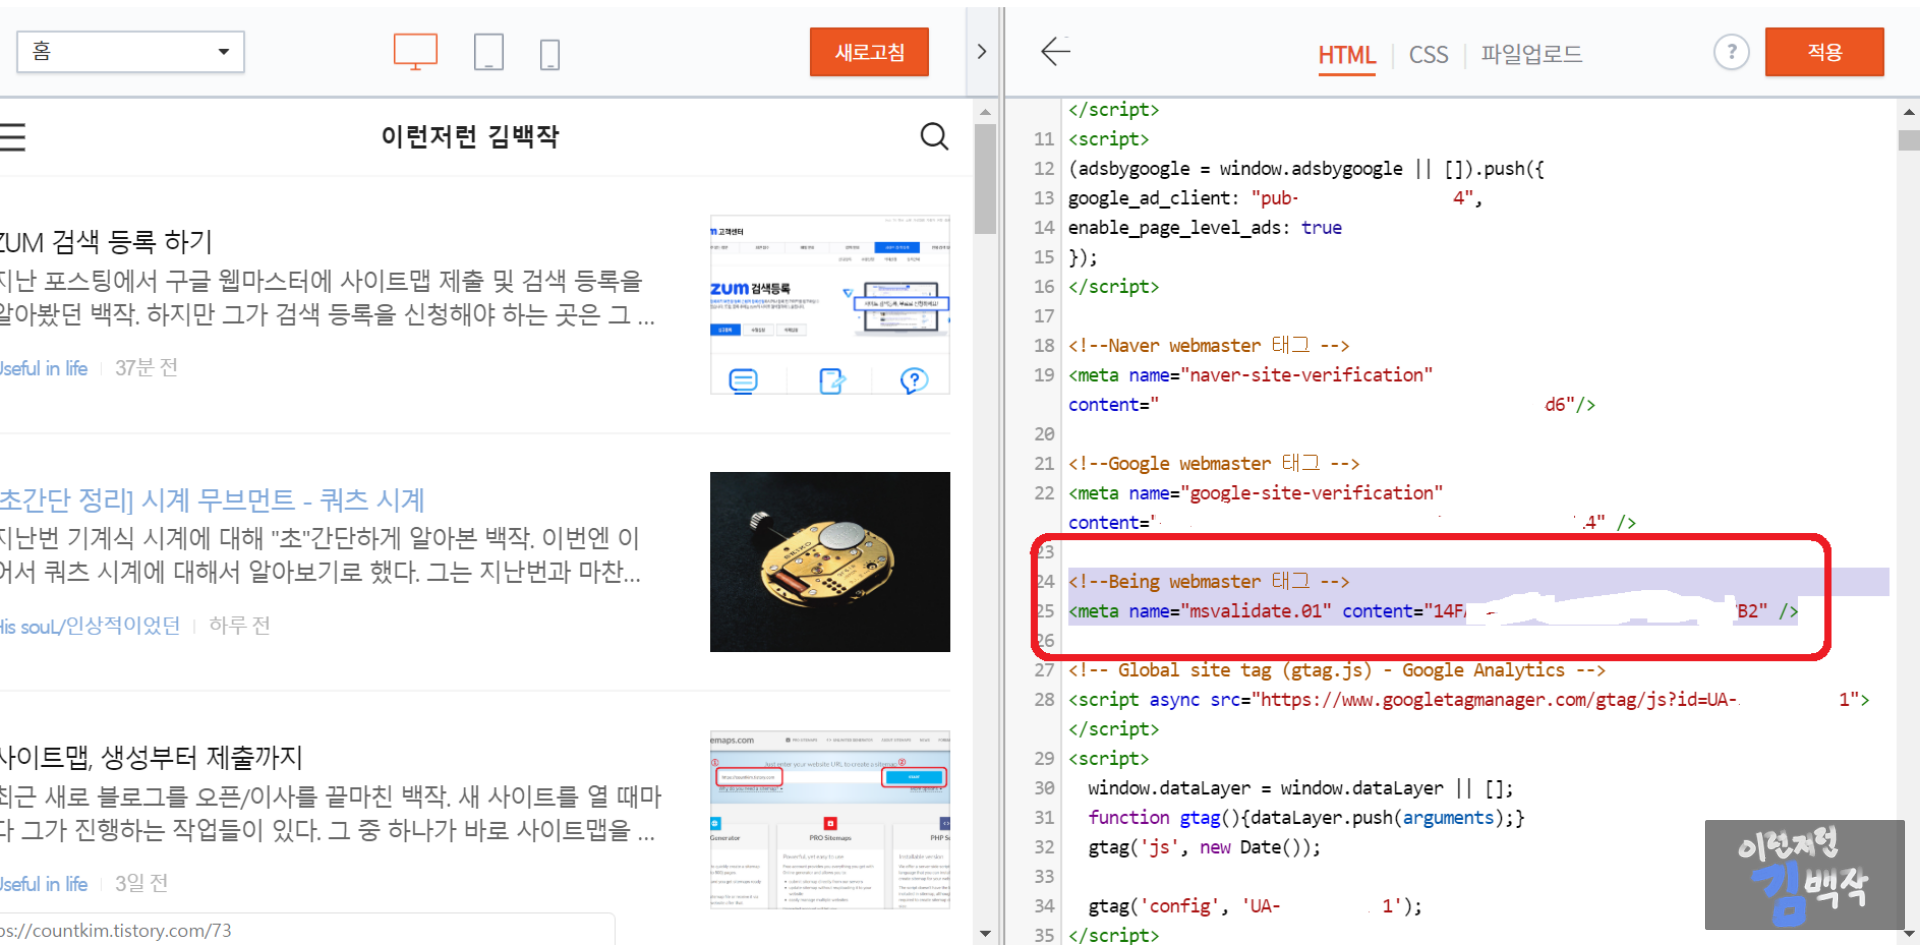Go back using the left arrow icon
The width and height of the screenshot is (1920, 945).
pyautogui.click(x=1055, y=52)
